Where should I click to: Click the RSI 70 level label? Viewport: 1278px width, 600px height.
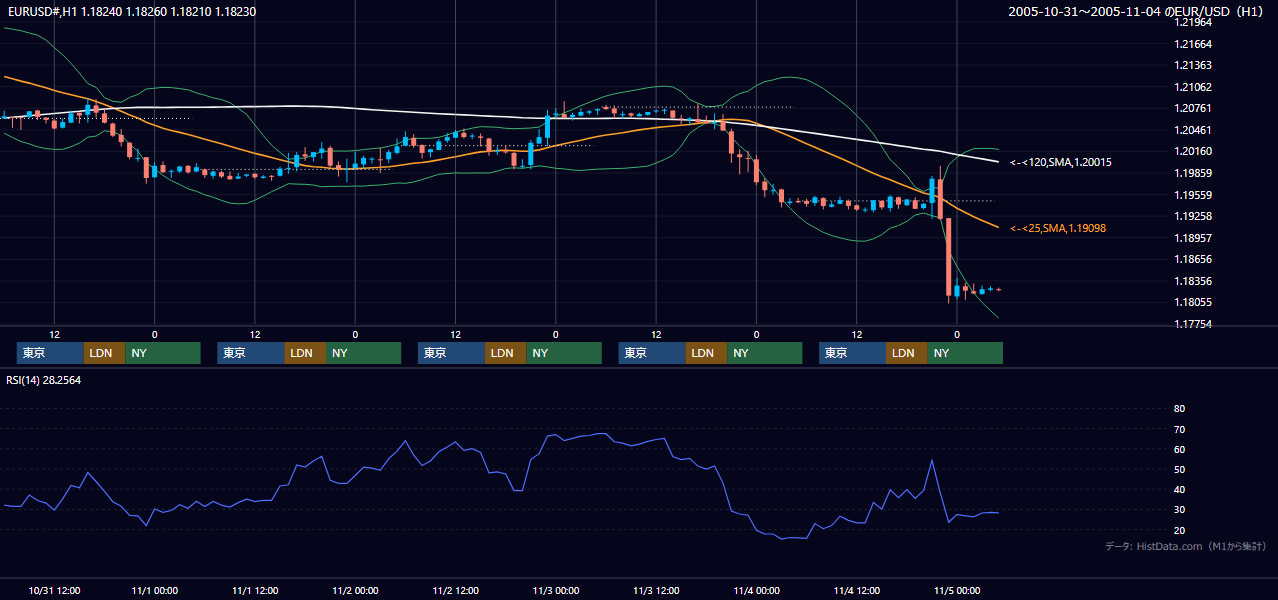pyautogui.click(x=1179, y=429)
